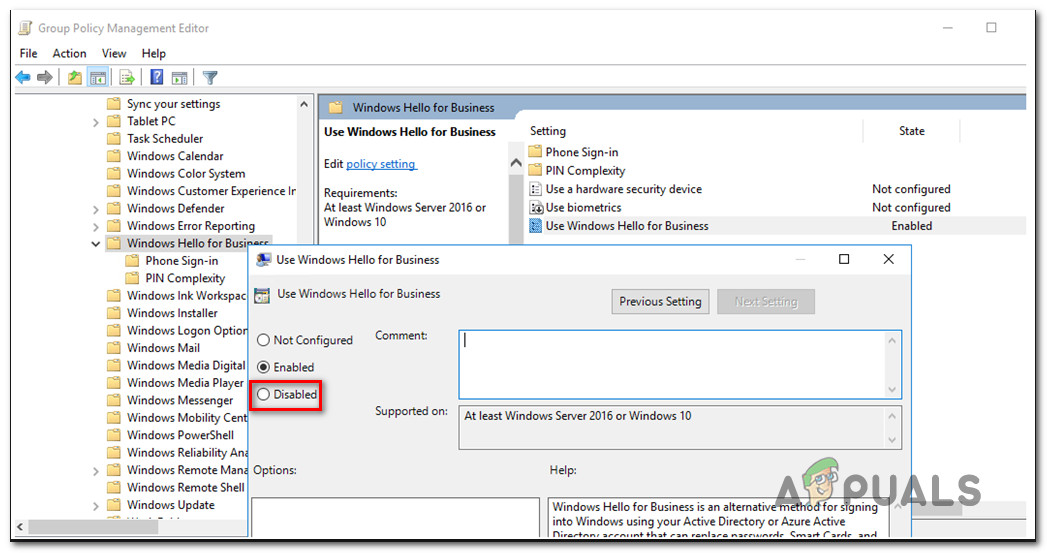The width and height of the screenshot is (1047, 553).
Task: Click the Enabled state of Windows Hello row
Action: pos(911,226)
